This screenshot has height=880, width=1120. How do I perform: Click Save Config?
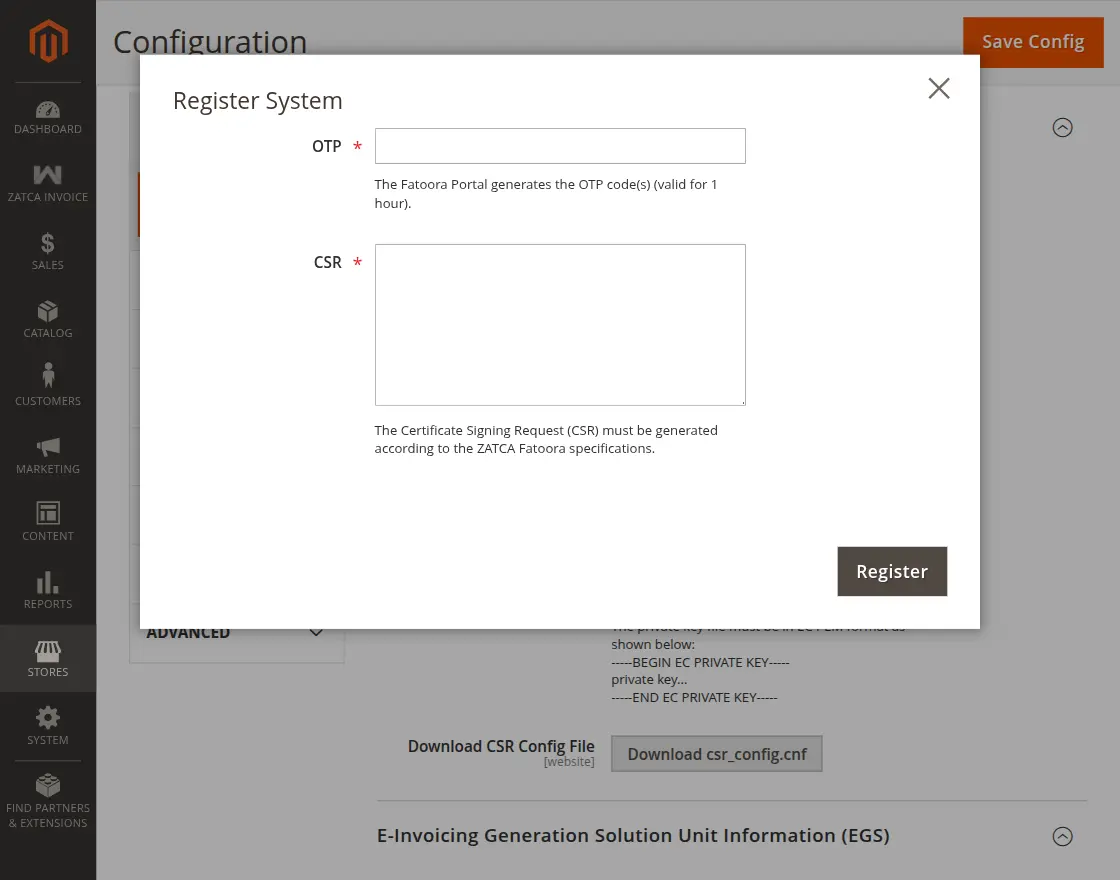click(x=1033, y=42)
